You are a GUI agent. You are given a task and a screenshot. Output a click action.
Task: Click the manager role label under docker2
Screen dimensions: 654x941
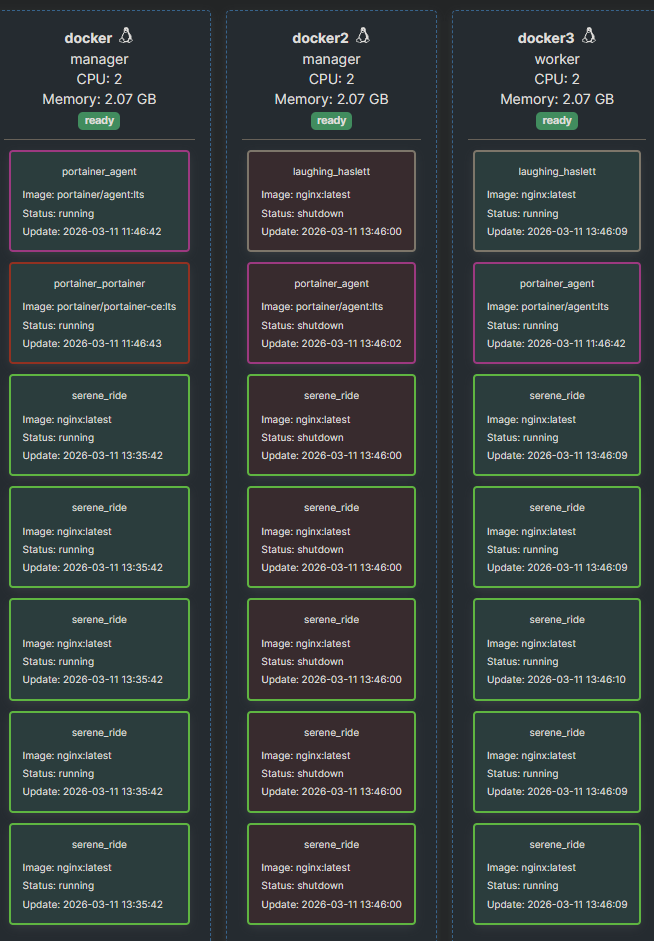pos(331,59)
